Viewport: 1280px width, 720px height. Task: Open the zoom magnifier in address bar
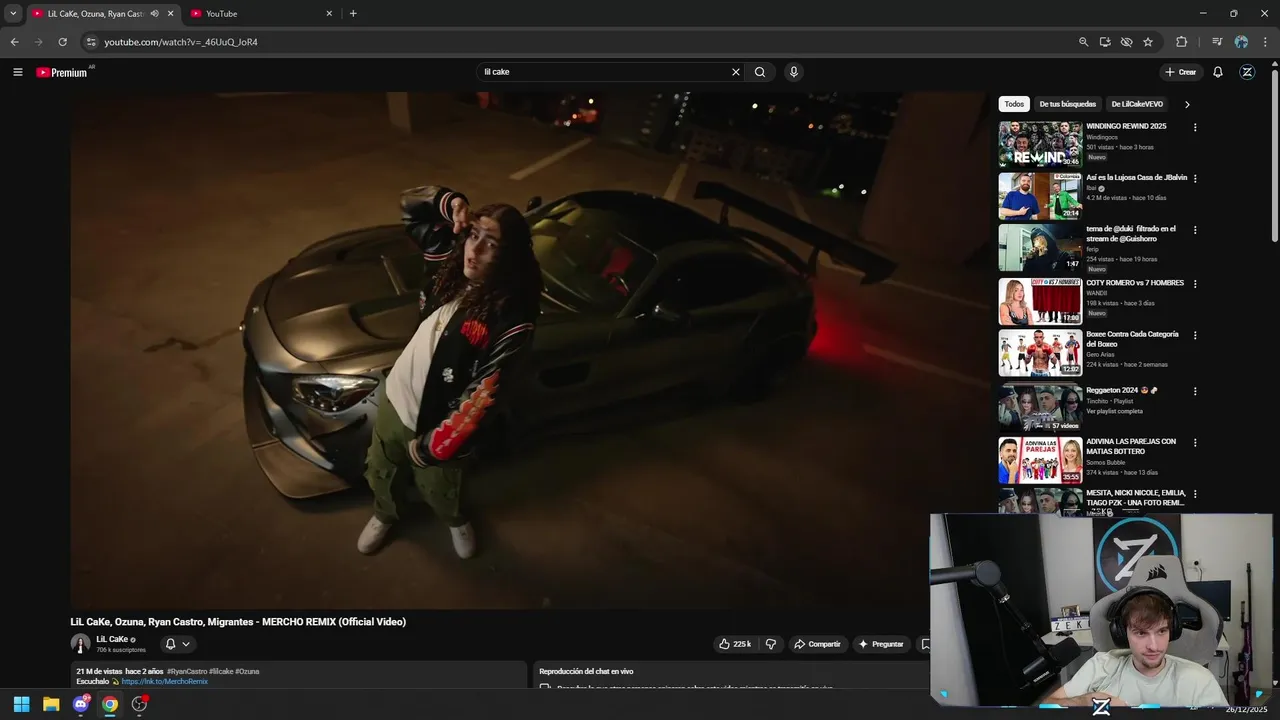(1083, 42)
